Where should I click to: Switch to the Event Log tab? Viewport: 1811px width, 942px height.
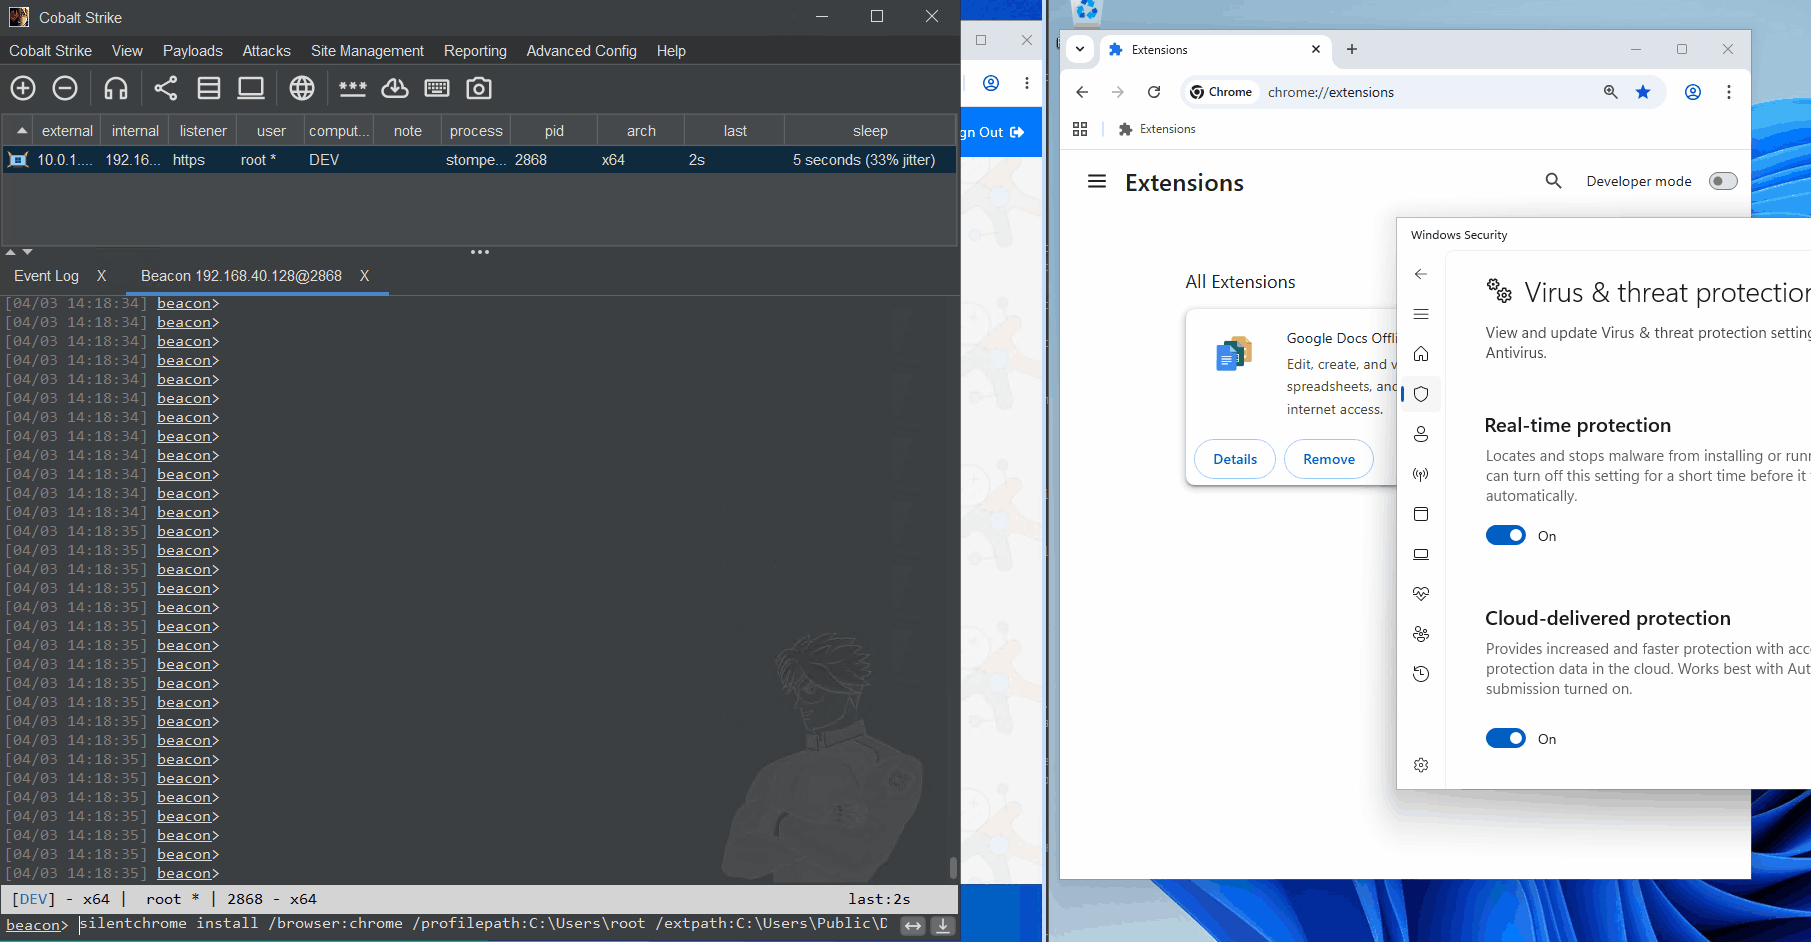(x=46, y=276)
